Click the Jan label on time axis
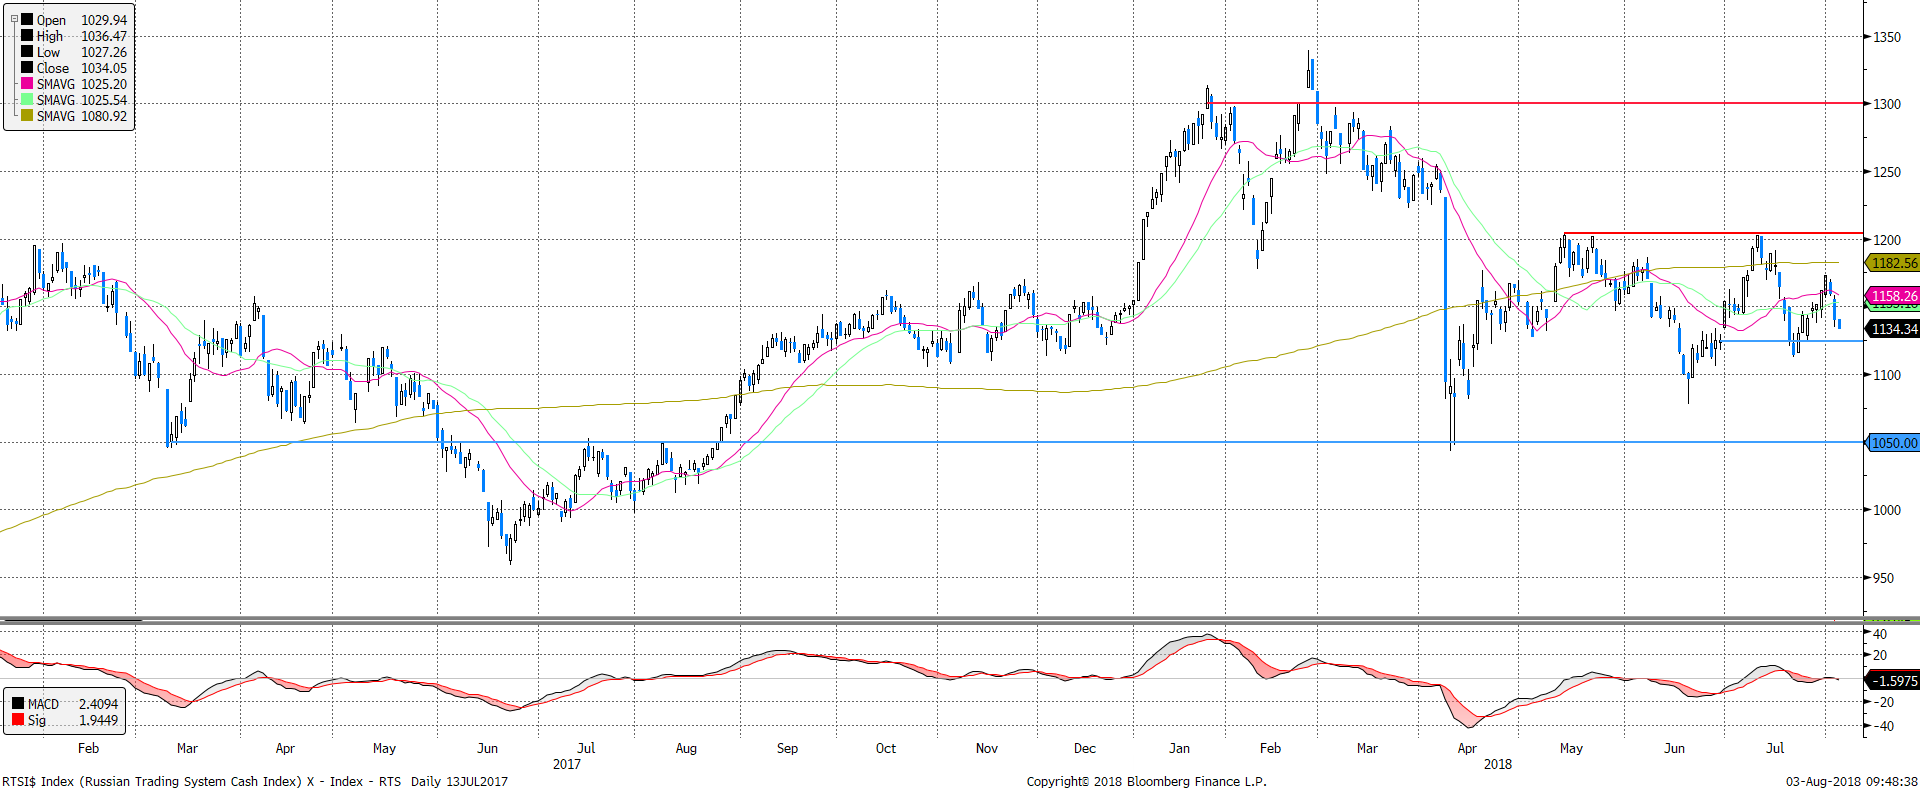This screenshot has width=1920, height=790. [1180, 748]
